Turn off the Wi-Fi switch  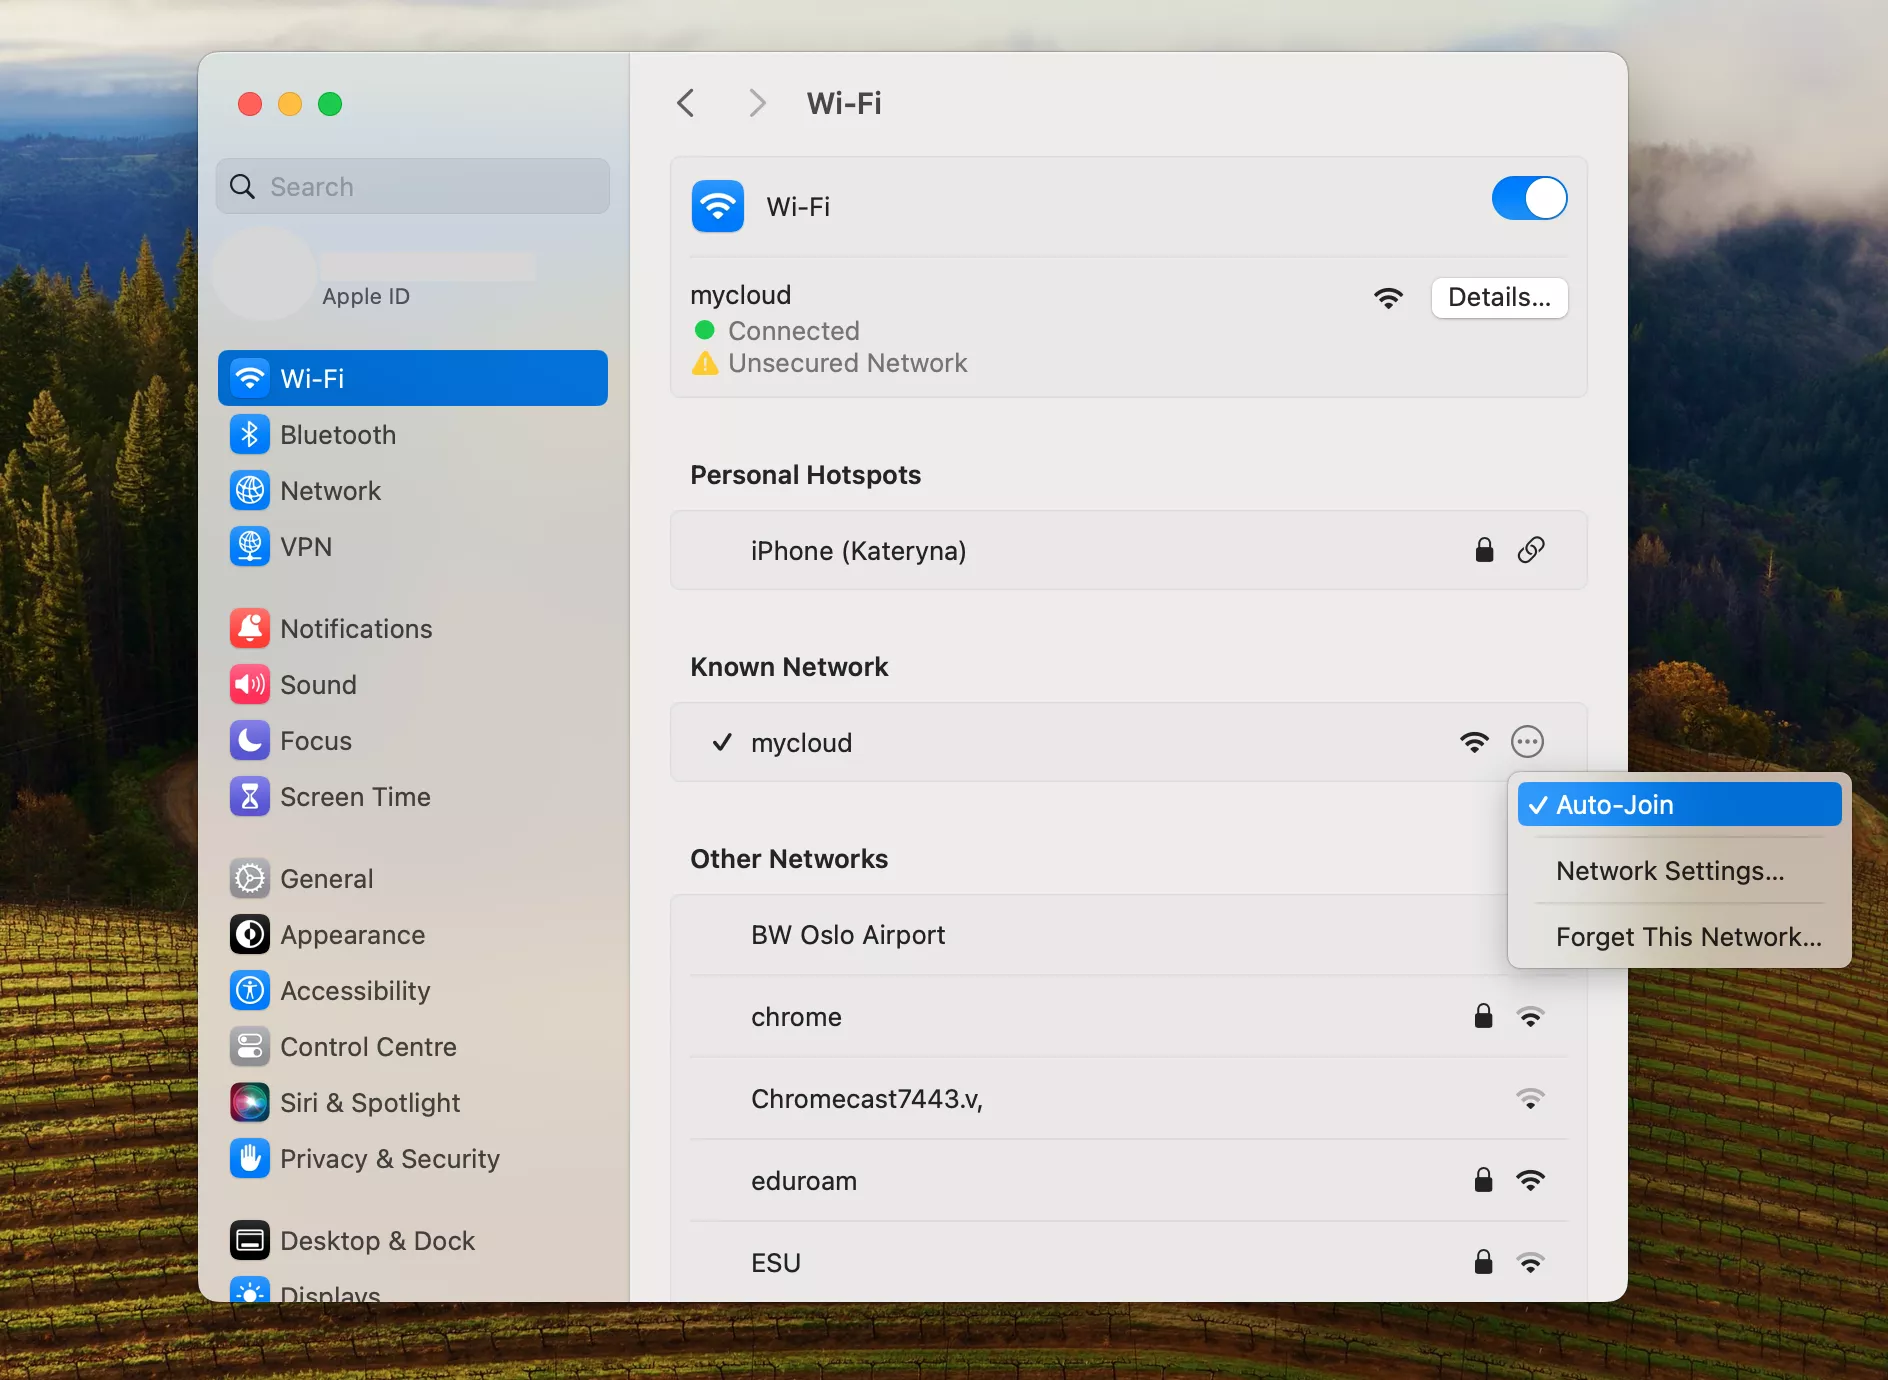point(1528,198)
